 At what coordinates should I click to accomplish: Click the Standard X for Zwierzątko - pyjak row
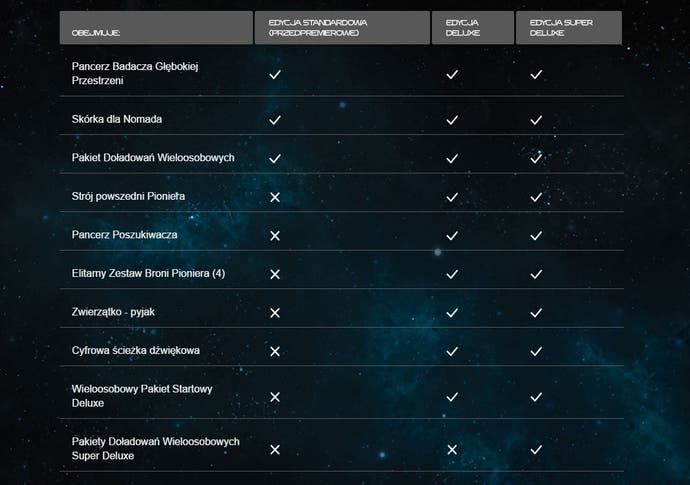click(x=275, y=313)
